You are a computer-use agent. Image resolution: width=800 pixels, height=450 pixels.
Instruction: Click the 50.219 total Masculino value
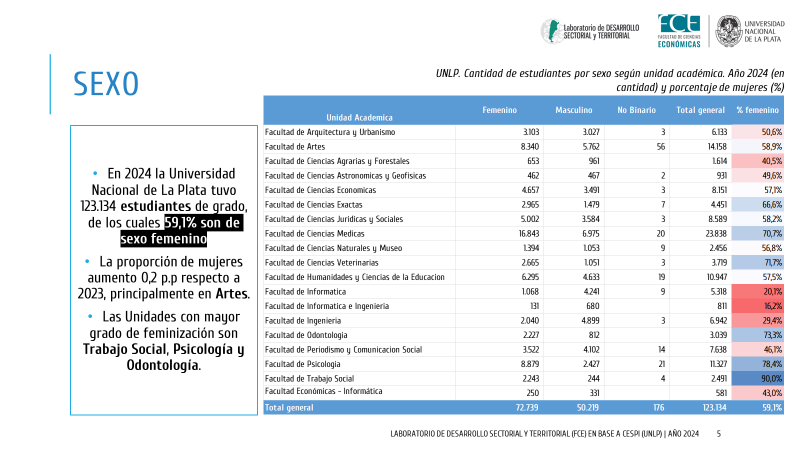588,408
